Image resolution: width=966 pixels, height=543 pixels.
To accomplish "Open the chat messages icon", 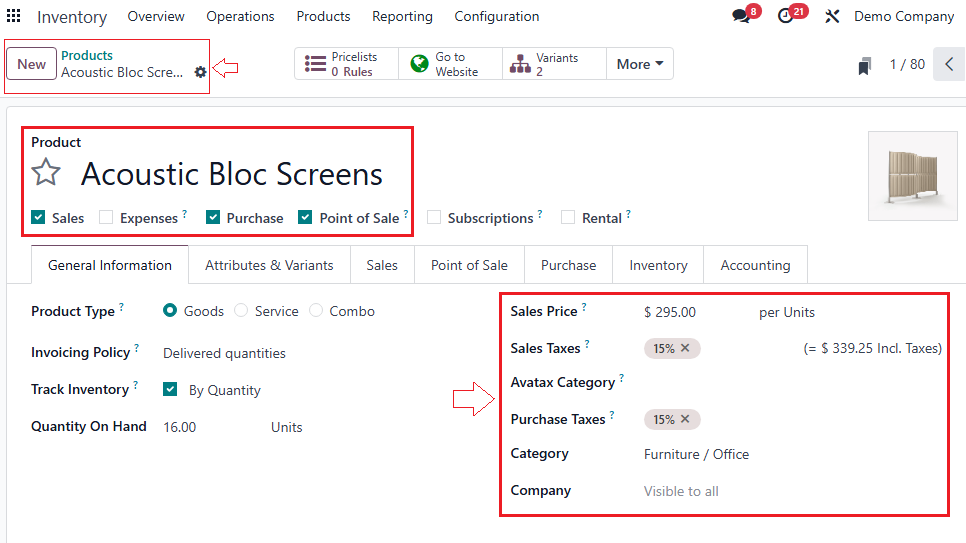I will click(x=741, y=17).
